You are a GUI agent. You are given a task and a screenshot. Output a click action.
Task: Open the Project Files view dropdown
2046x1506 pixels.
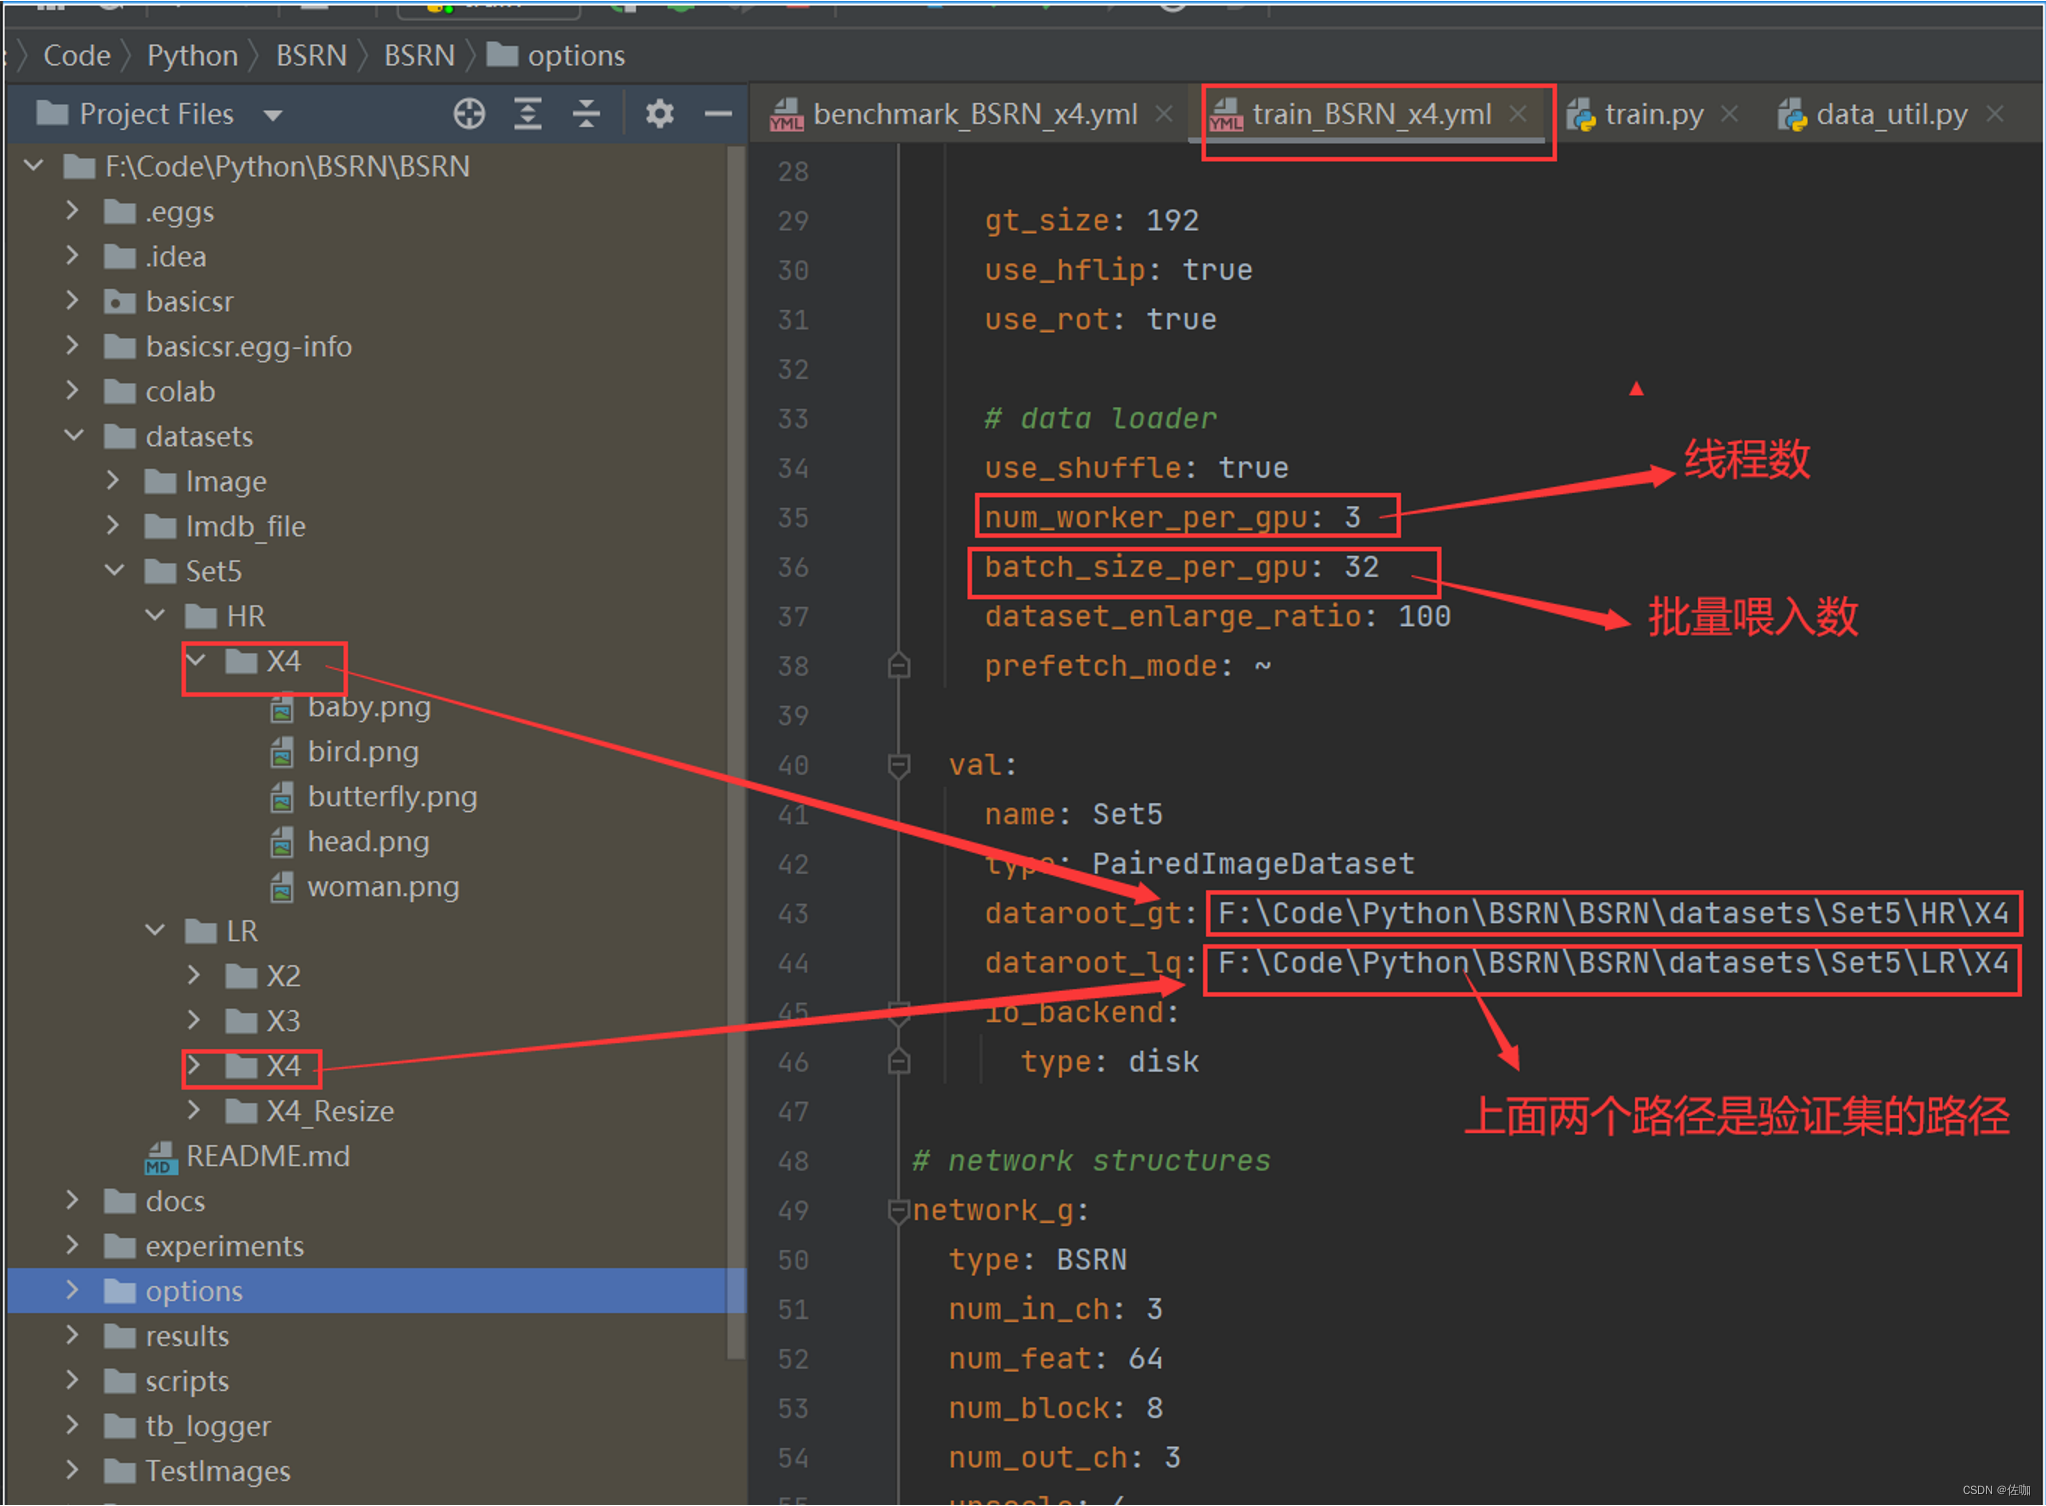pyautogui.click(x=273, y=115)
